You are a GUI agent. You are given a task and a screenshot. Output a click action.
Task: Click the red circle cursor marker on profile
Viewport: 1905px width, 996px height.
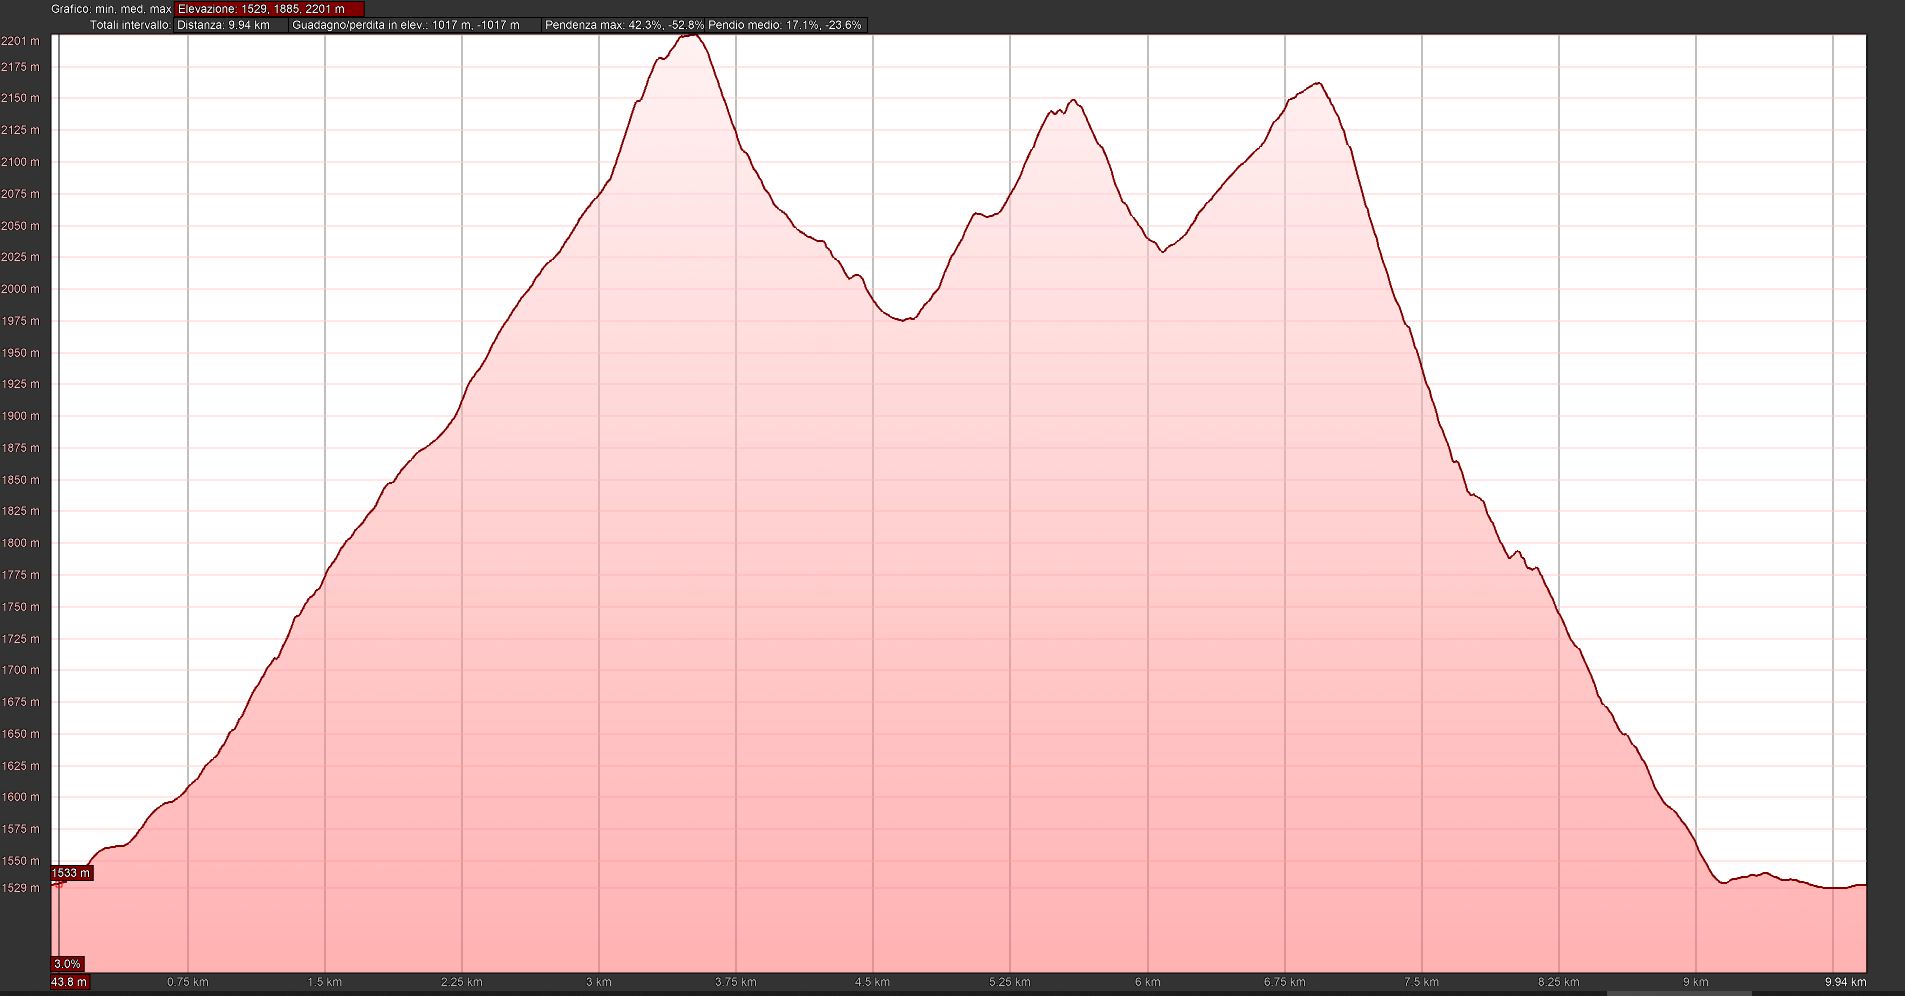point(58,884)
